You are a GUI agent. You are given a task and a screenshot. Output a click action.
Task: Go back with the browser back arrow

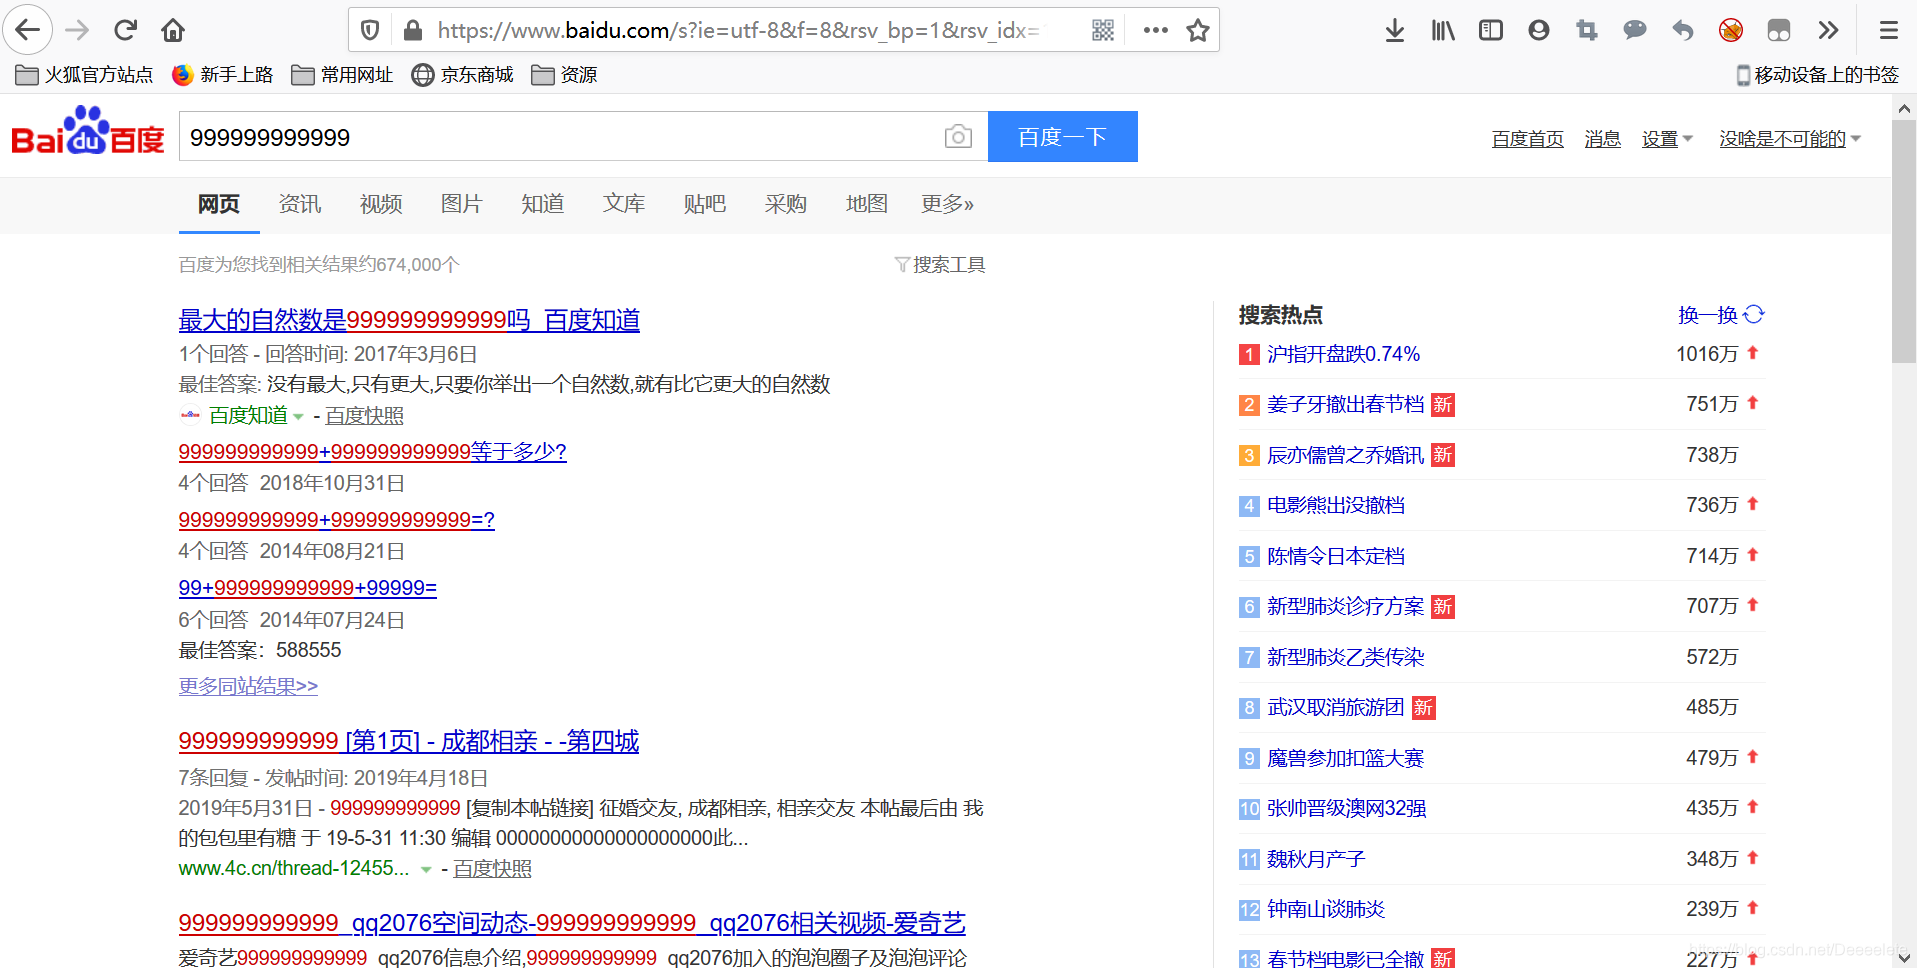point(28,30)
